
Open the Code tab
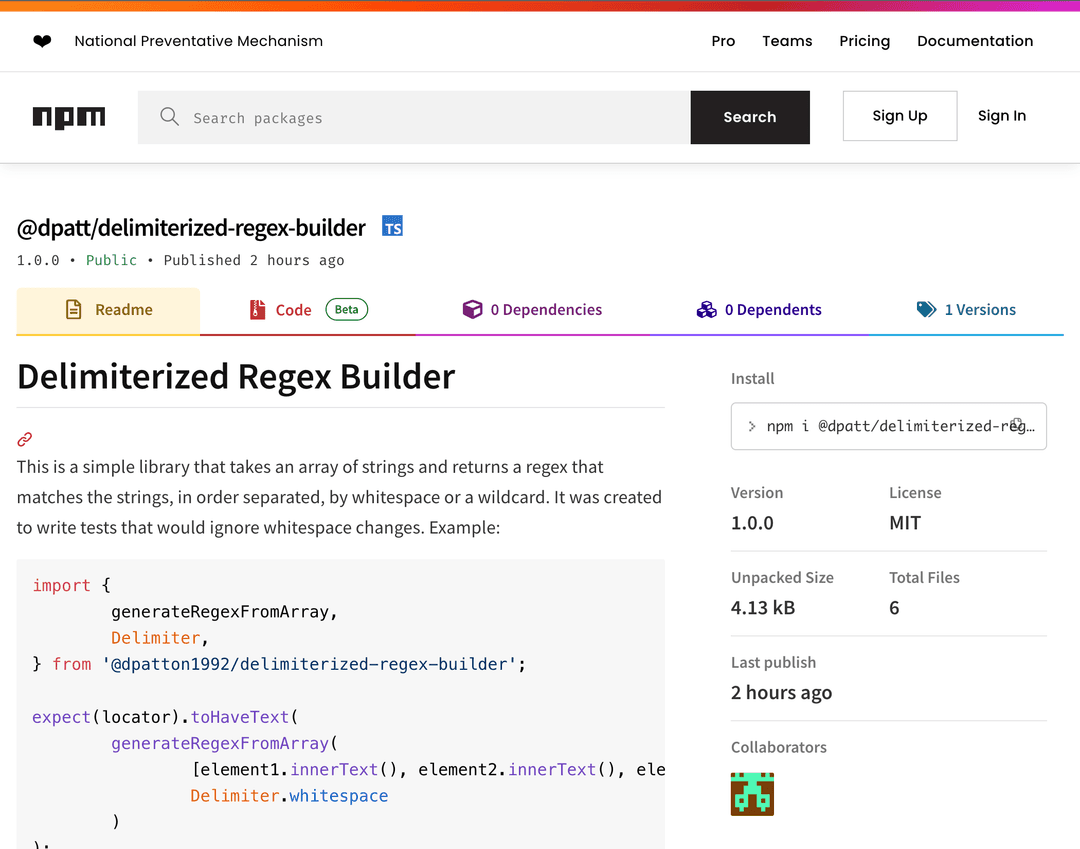pos(308,311)
